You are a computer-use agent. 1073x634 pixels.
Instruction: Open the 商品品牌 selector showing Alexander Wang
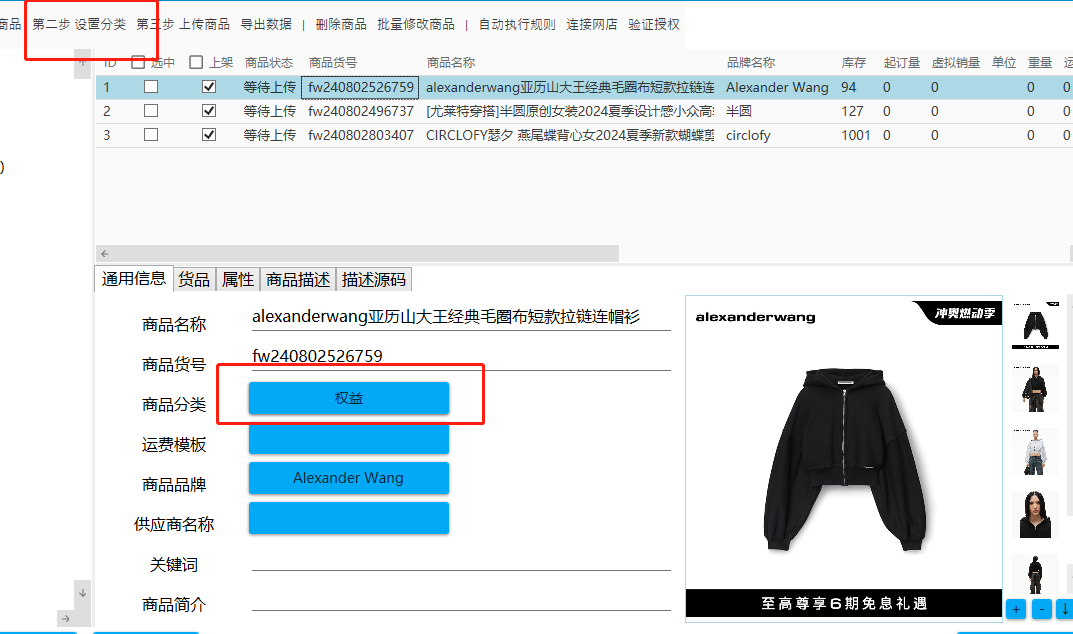tap(349, 478)
